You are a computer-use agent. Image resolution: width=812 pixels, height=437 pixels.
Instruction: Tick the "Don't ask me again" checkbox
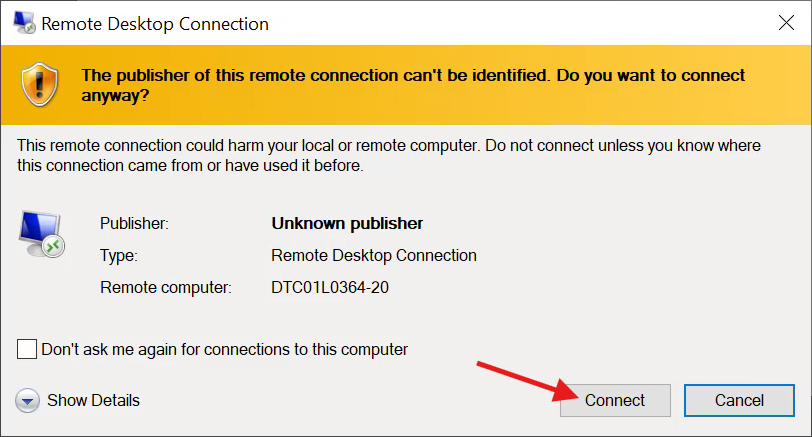point(28,350)
